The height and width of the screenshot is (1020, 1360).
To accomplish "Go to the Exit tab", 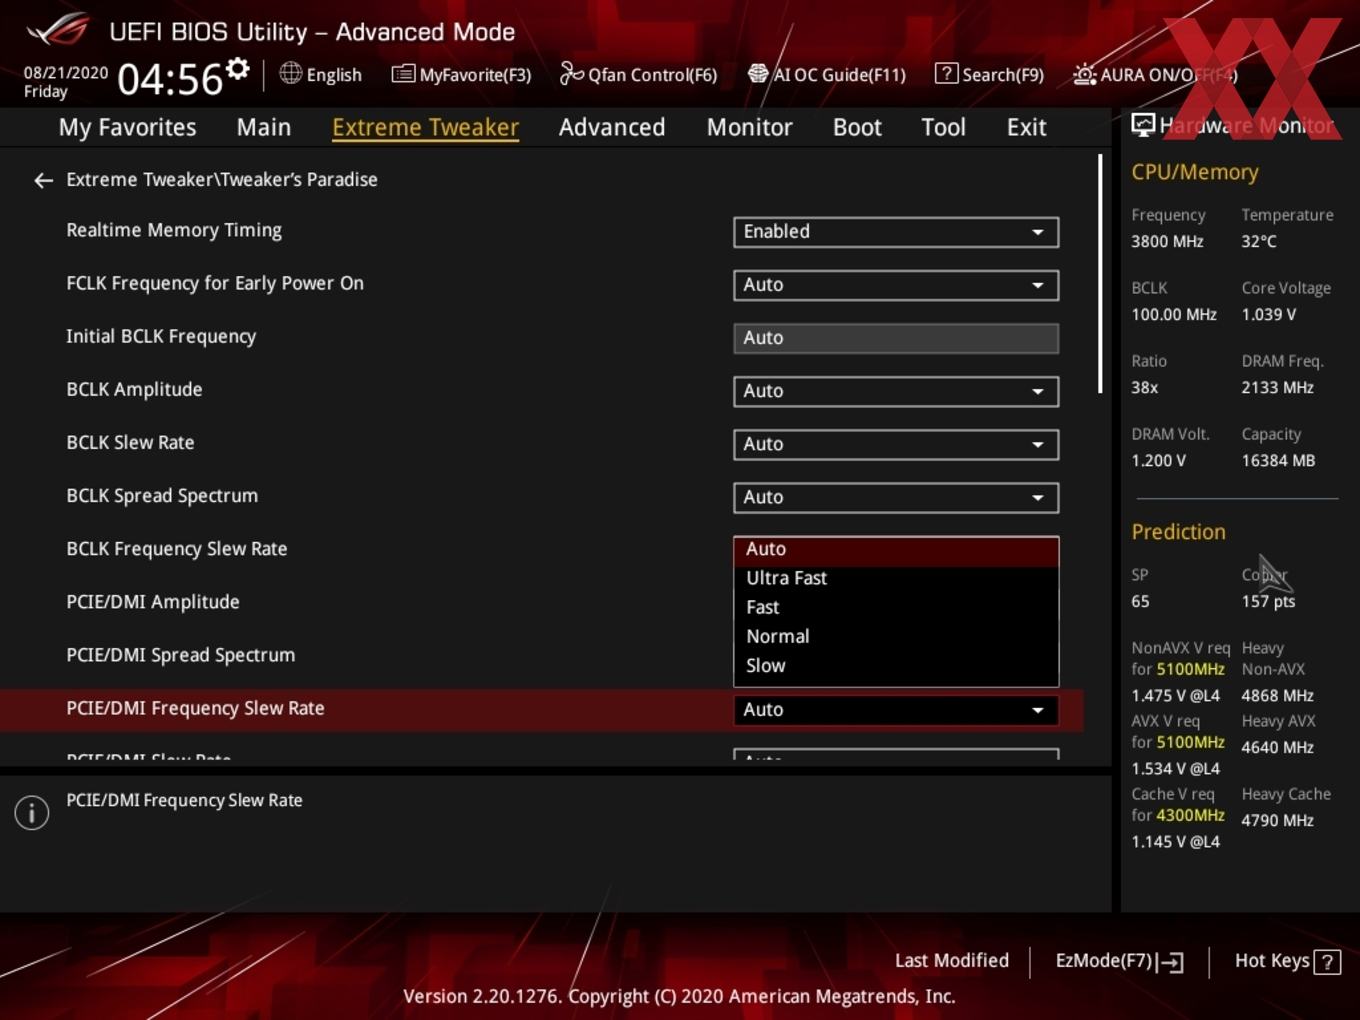I will pyautogui.click(x=1026, y=127).
